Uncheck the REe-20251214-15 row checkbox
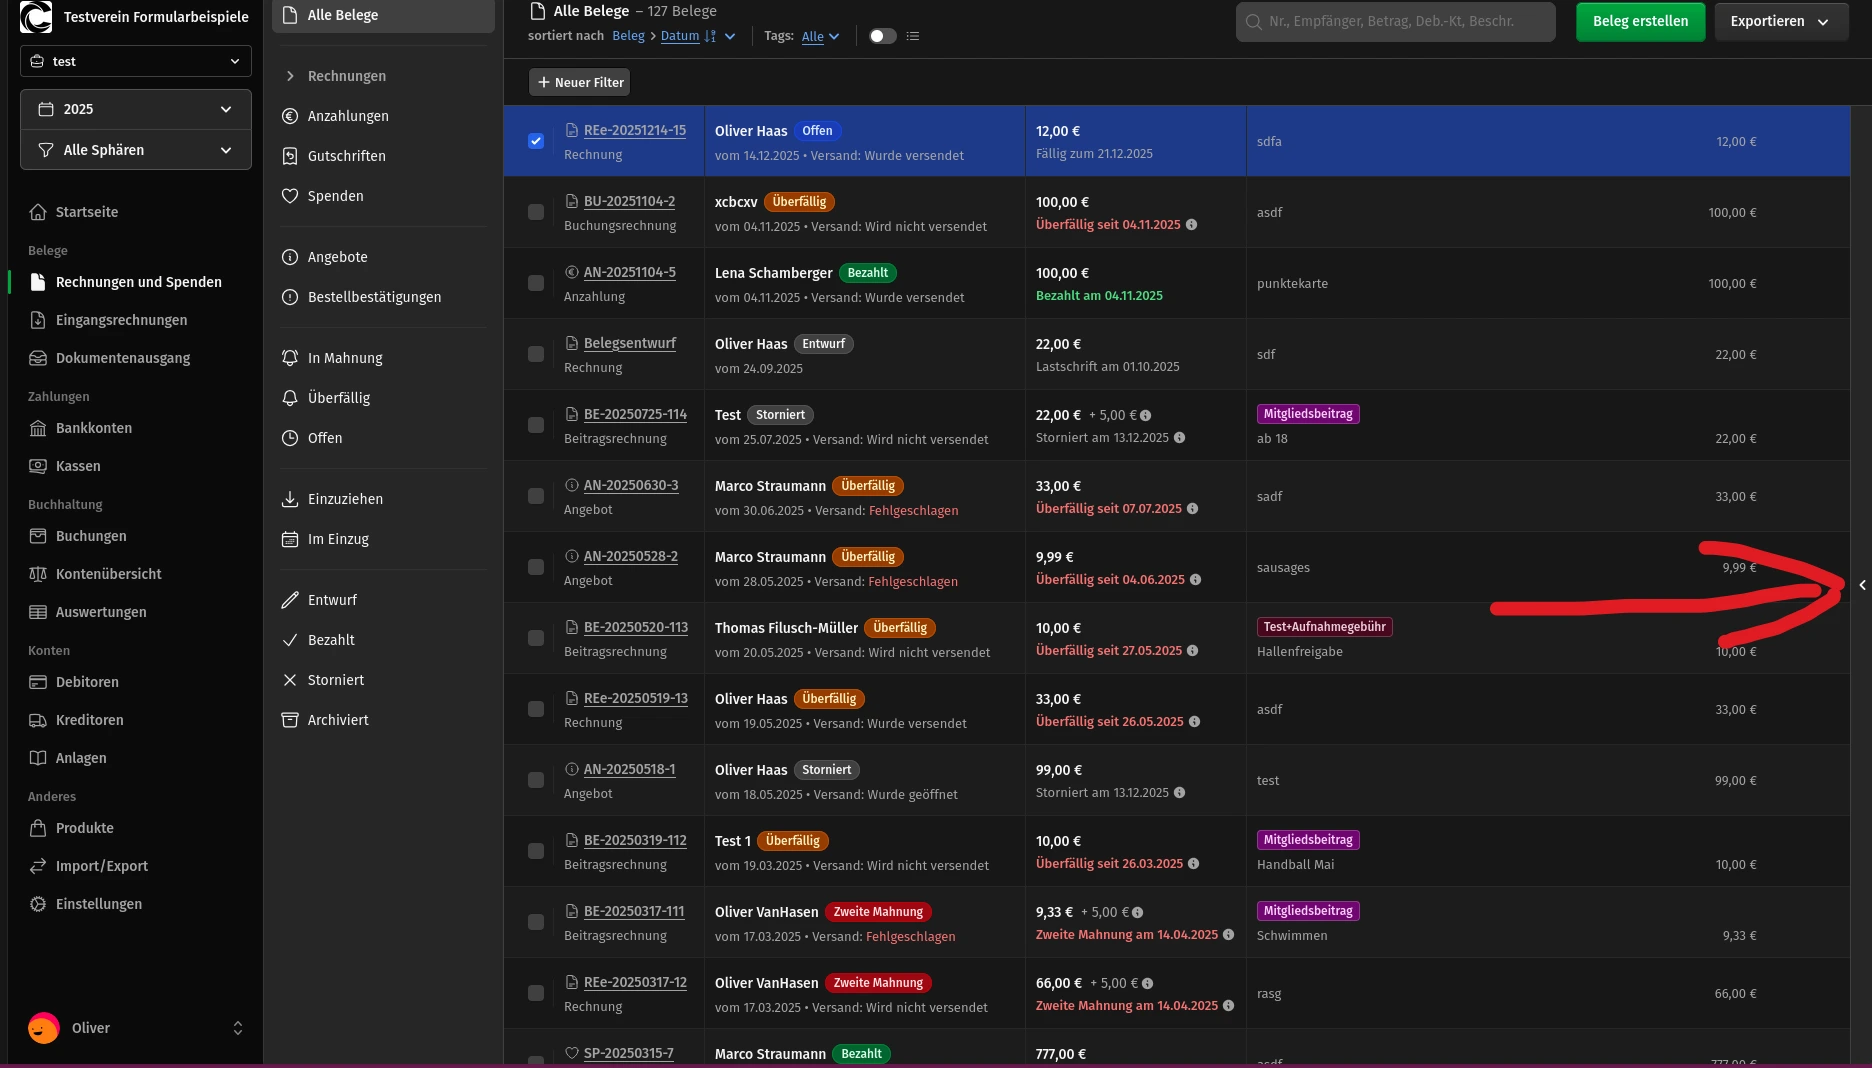This screenshot has height=1068, width=1872. click(536, 141)
